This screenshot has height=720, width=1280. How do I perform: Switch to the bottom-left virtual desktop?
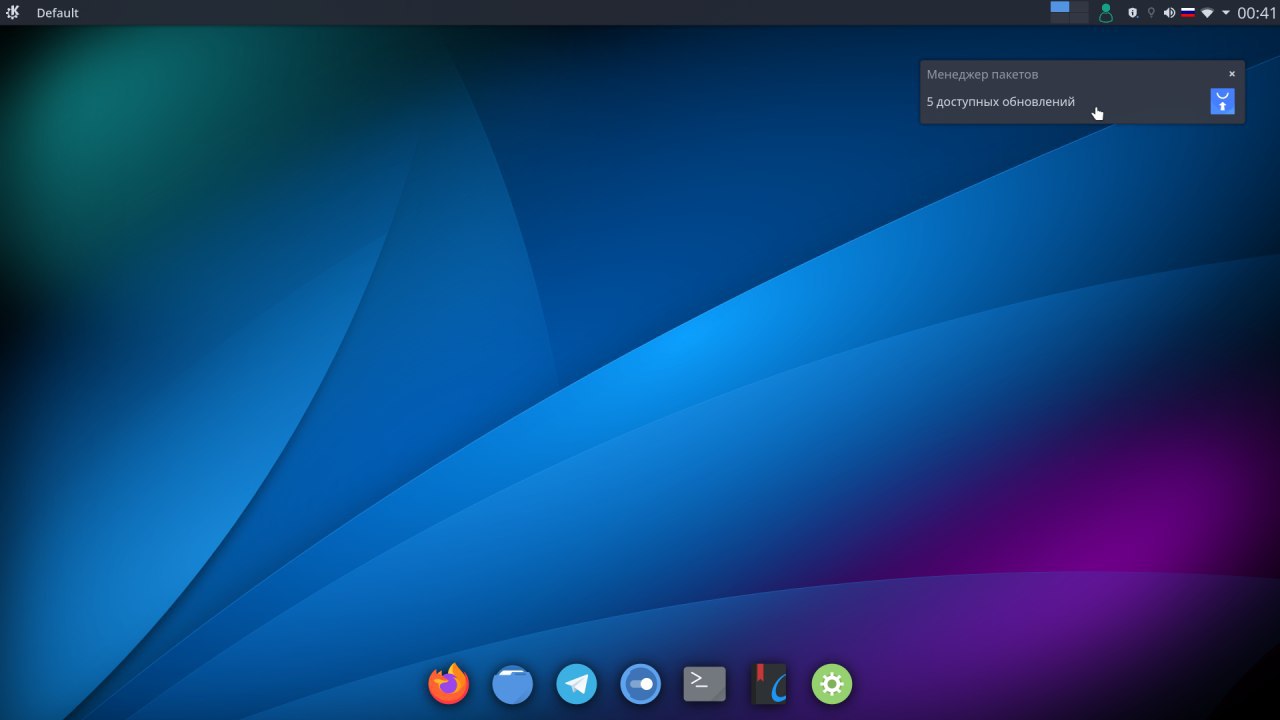[x=1059, y=18]
